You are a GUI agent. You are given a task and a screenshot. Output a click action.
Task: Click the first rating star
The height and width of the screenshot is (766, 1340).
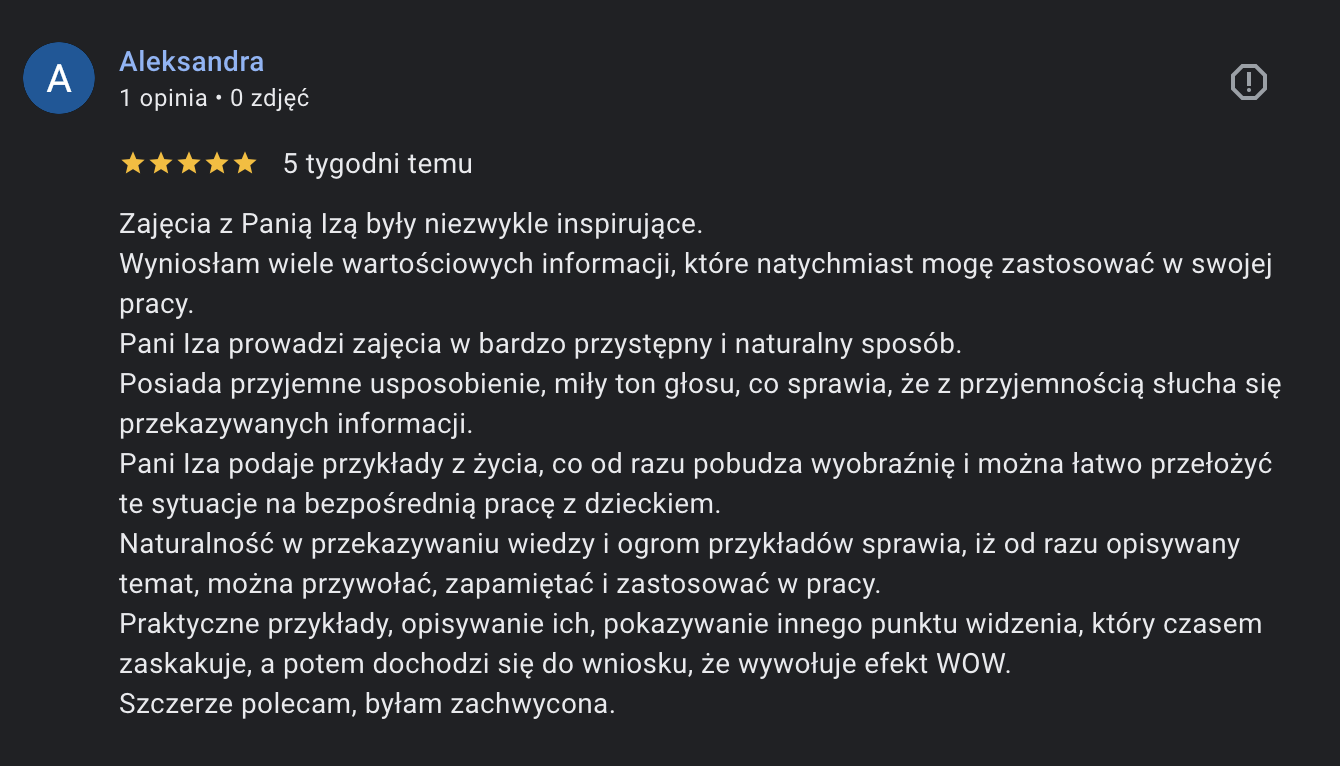[x=132, y=164]
